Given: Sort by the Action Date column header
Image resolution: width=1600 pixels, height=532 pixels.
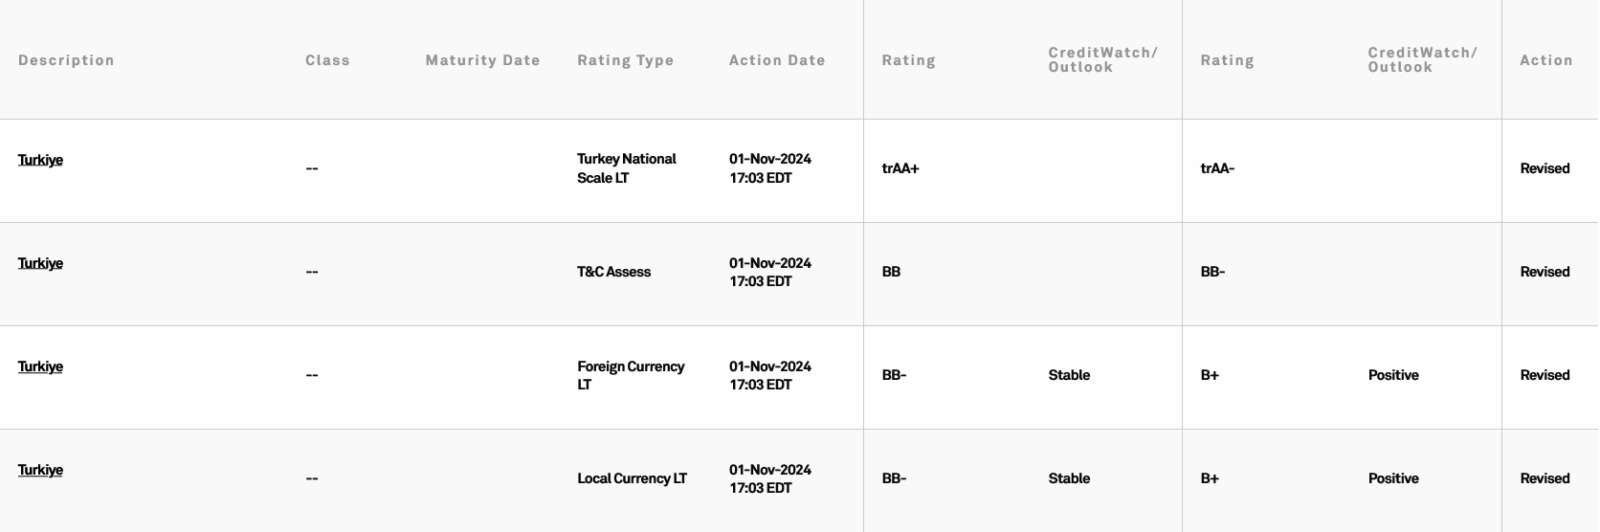Looking at the screenshot, I should tap(776, 60).
